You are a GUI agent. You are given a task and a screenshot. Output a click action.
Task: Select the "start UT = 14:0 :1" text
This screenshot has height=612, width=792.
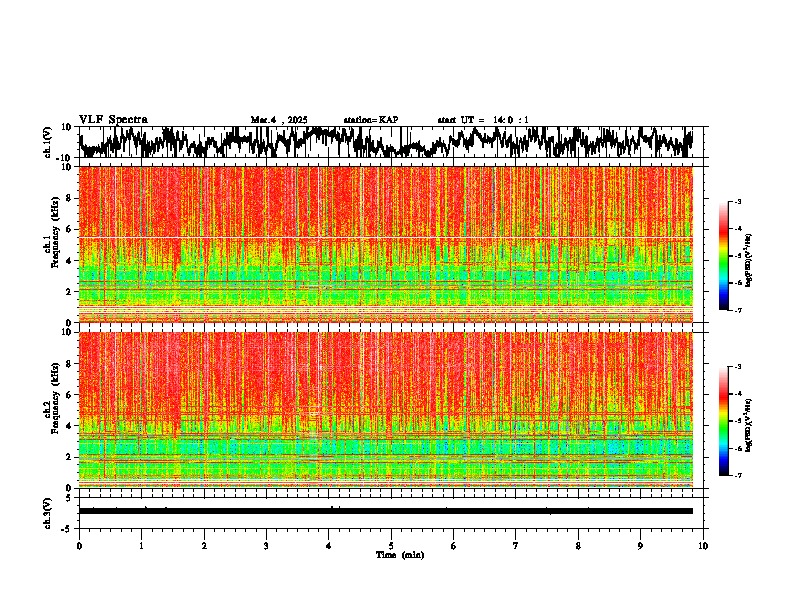point(483,120)
